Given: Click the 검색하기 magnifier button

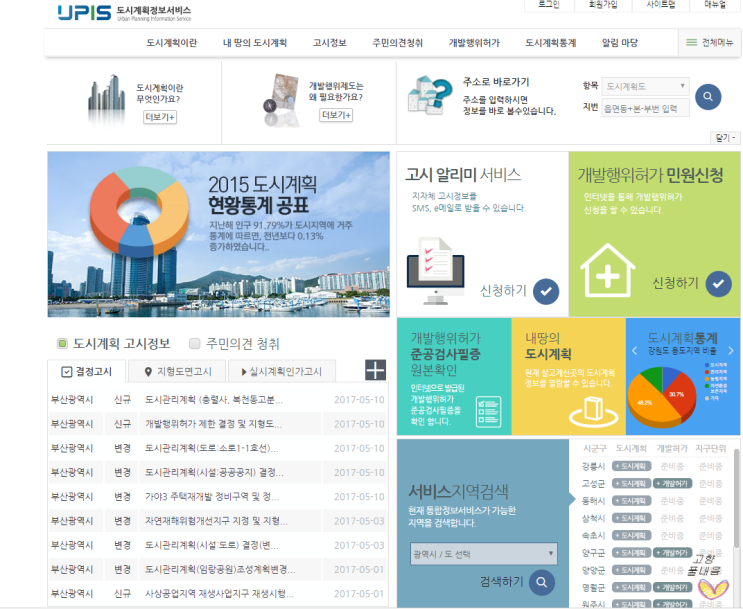Looking at the screenshot, I should click(x=542, y=582).
